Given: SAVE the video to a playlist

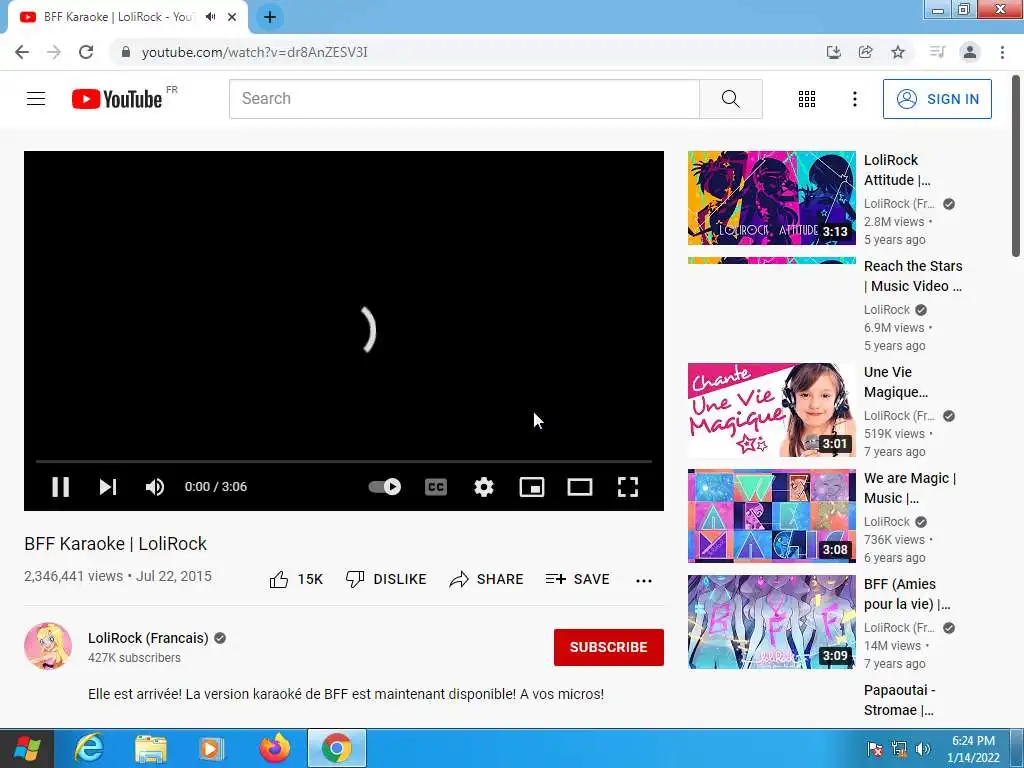Looking at the screenshot, I should click(x=577, y=579).
